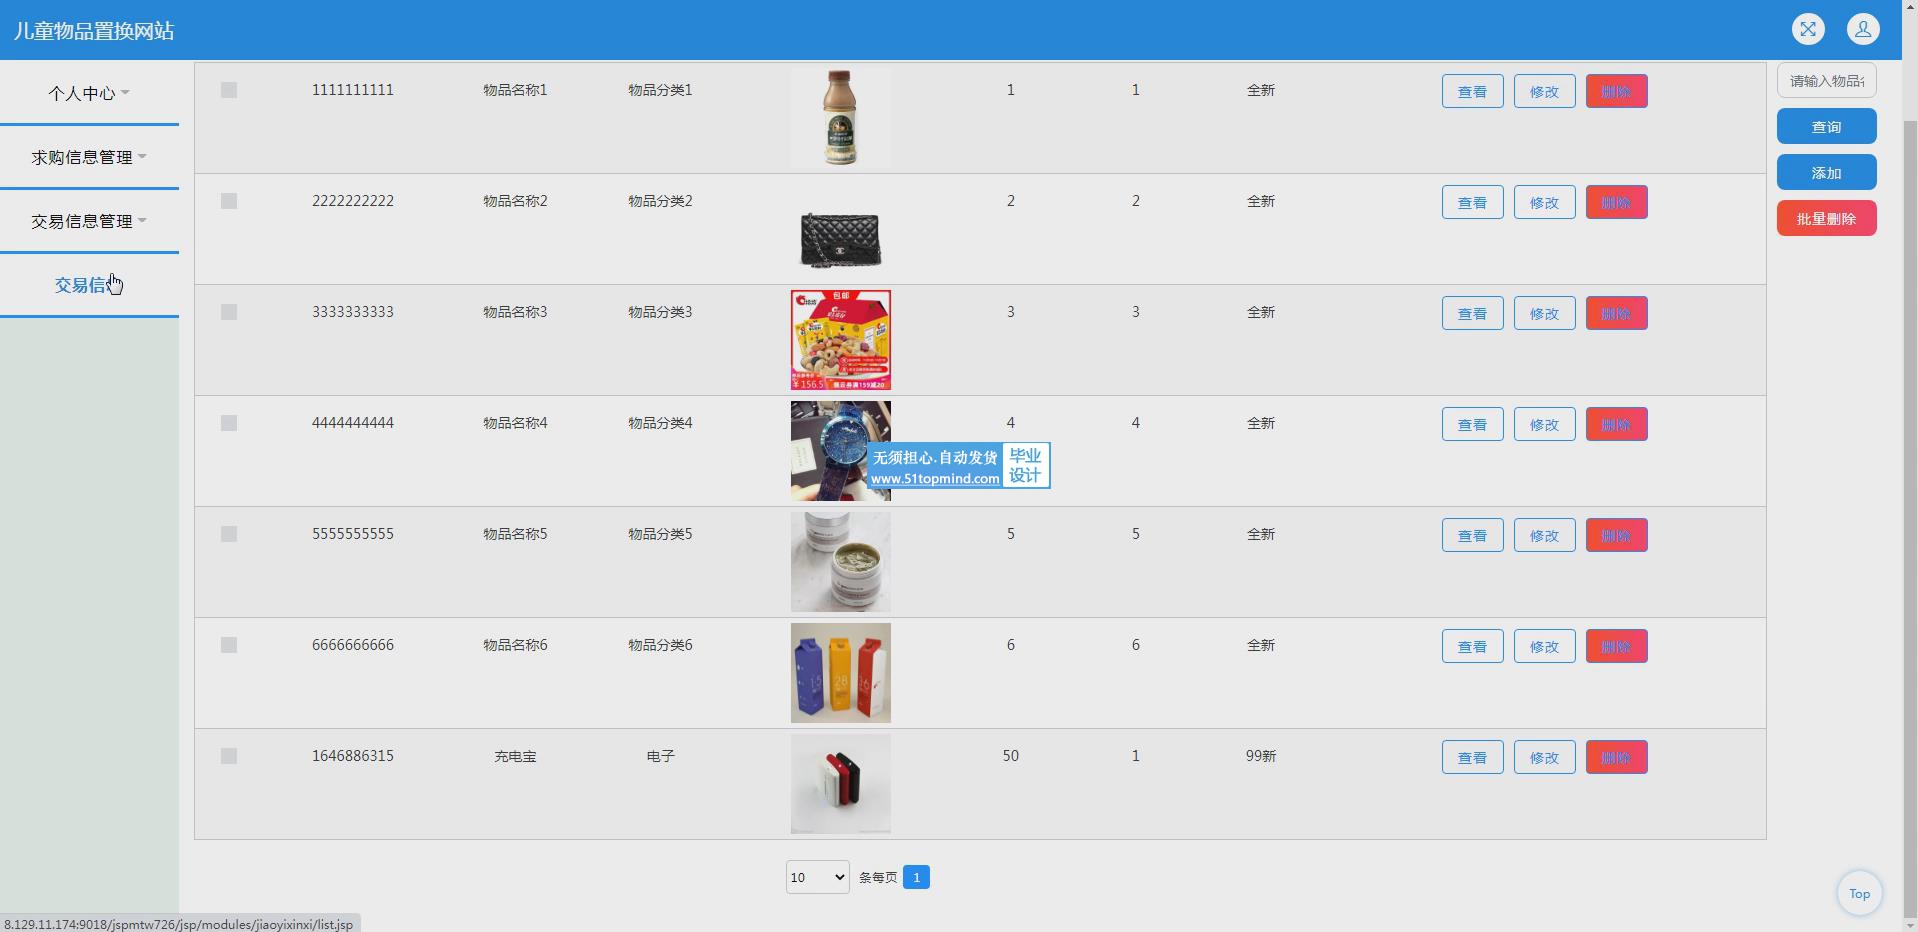Edit 物品名称3 with 修改 button
This screenshot has height=932, width=1918.
click(1544, 313)
